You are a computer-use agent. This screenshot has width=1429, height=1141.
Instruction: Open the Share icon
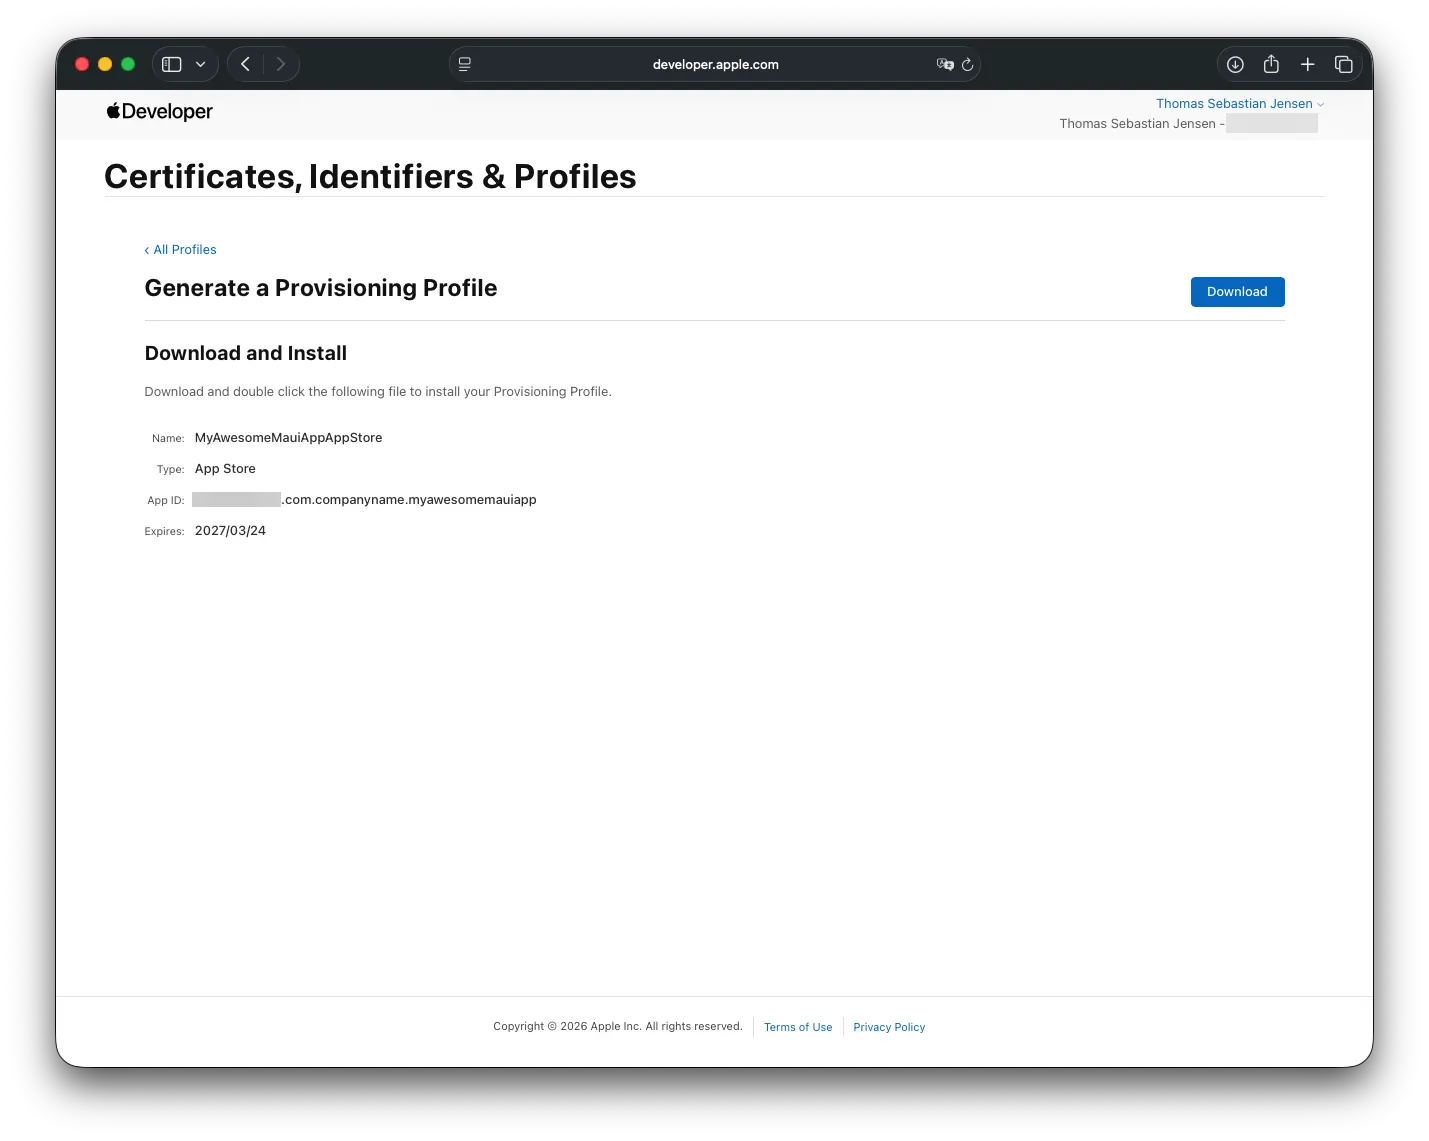(1271, 64)
